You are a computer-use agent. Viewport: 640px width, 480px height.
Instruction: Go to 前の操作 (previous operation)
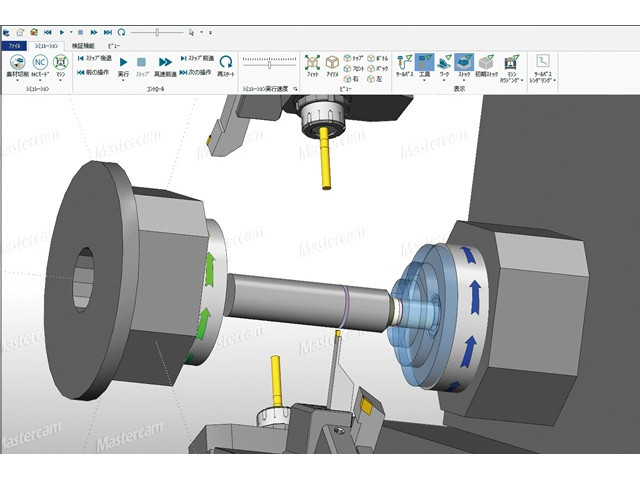pyautogui.click(x=93, y=72)
